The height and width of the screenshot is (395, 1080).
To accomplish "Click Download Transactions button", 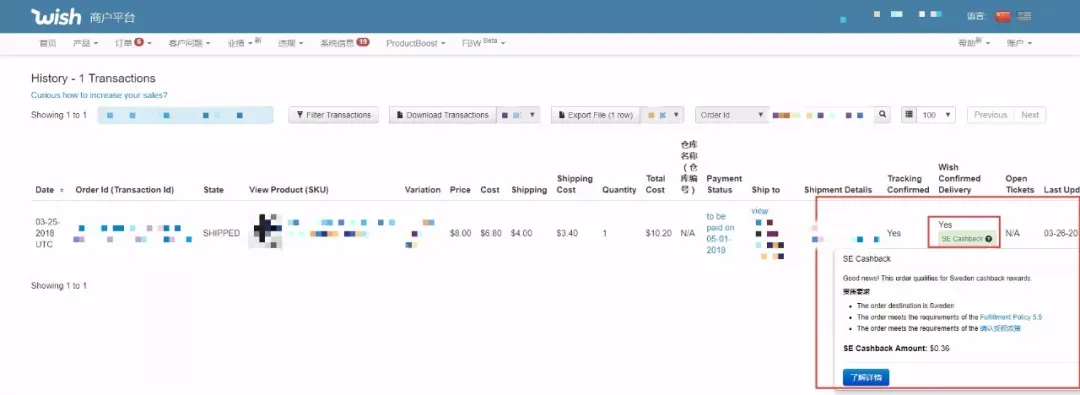I will pos(442,115).
